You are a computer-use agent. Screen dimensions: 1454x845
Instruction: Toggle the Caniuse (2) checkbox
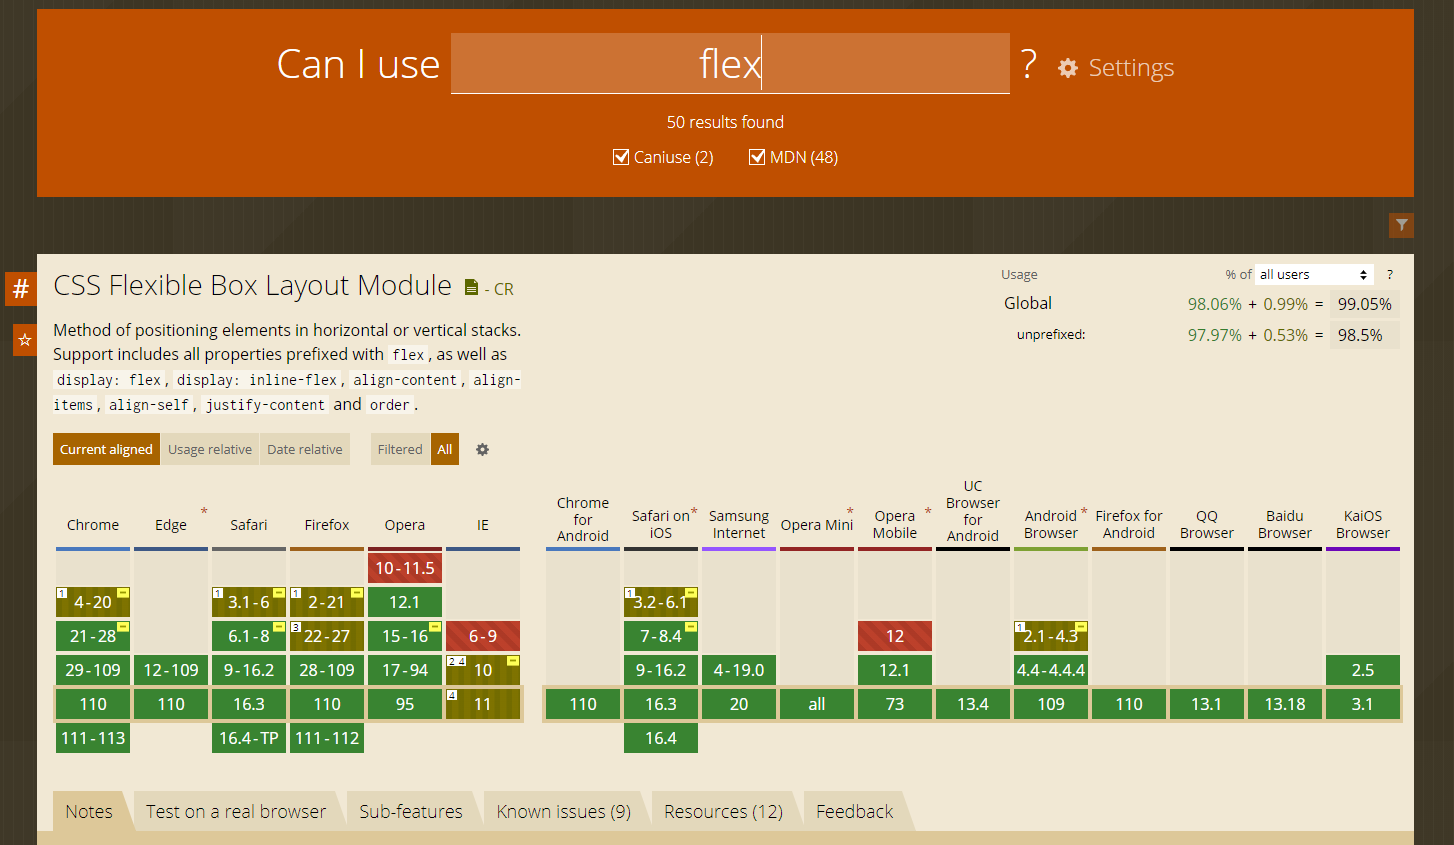point(621,157)
